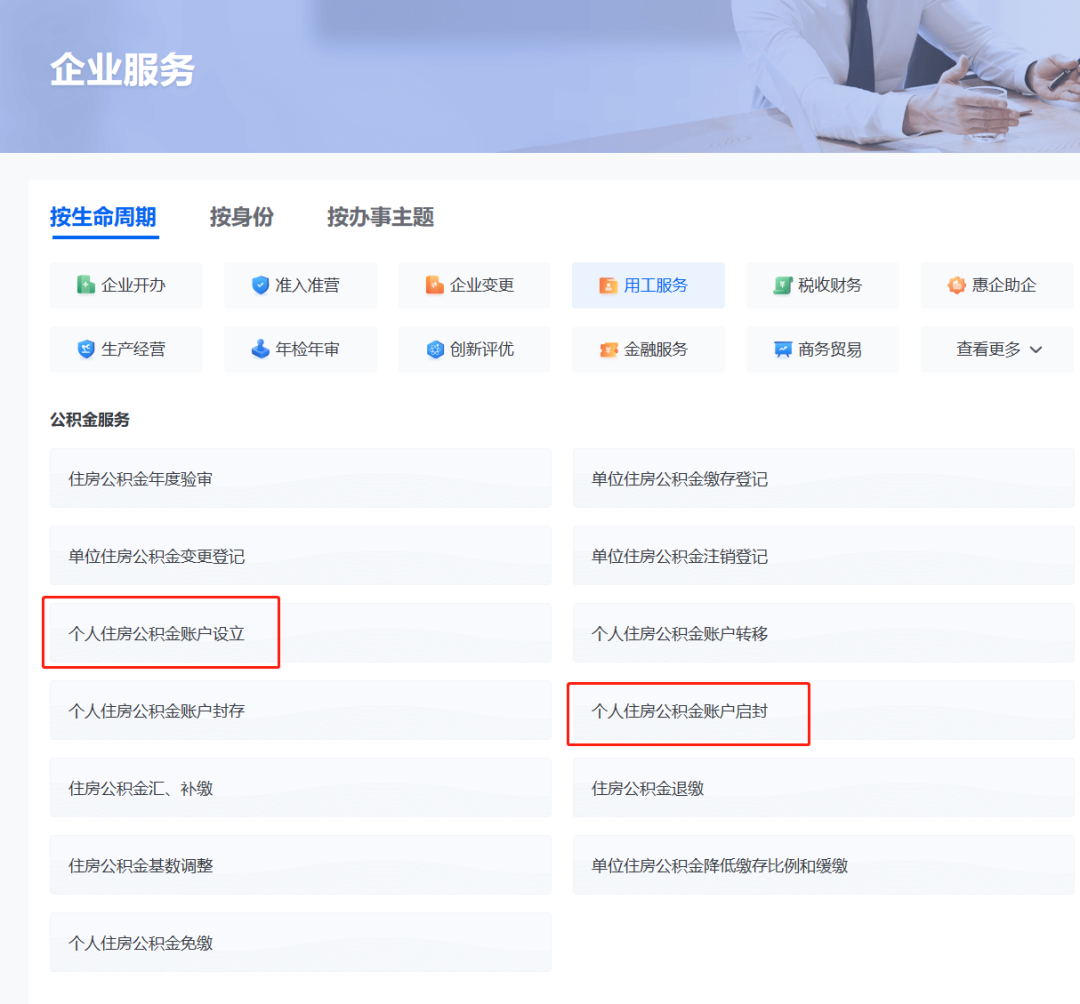
Task: Select the 准入准营 shield icon
Action: [260, 285]
